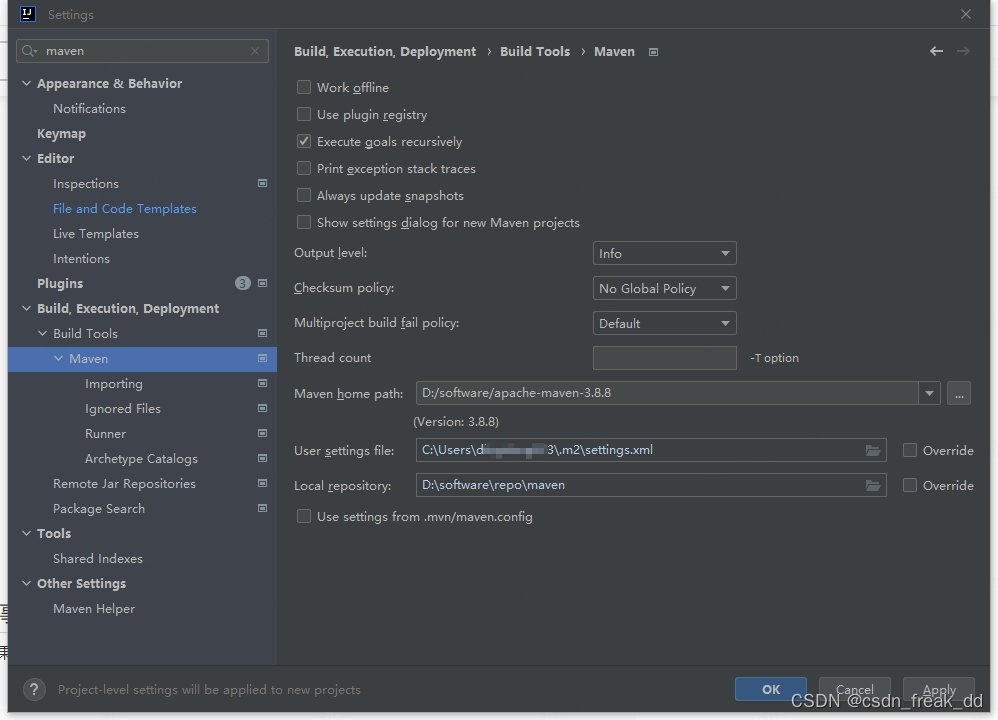Enable Use settings from .mvn/maven.config
This screenshot has height=720, width=998.
[x=304, y=516]
